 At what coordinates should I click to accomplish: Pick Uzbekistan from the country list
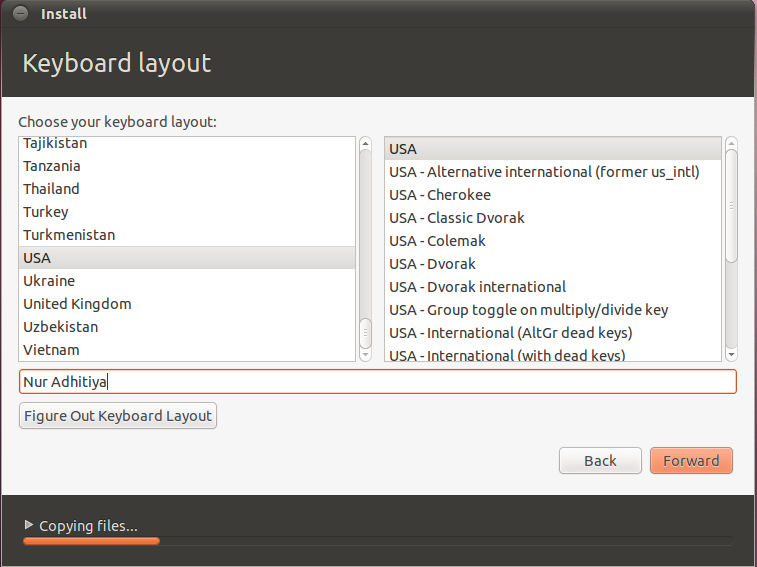coord(187,327)
